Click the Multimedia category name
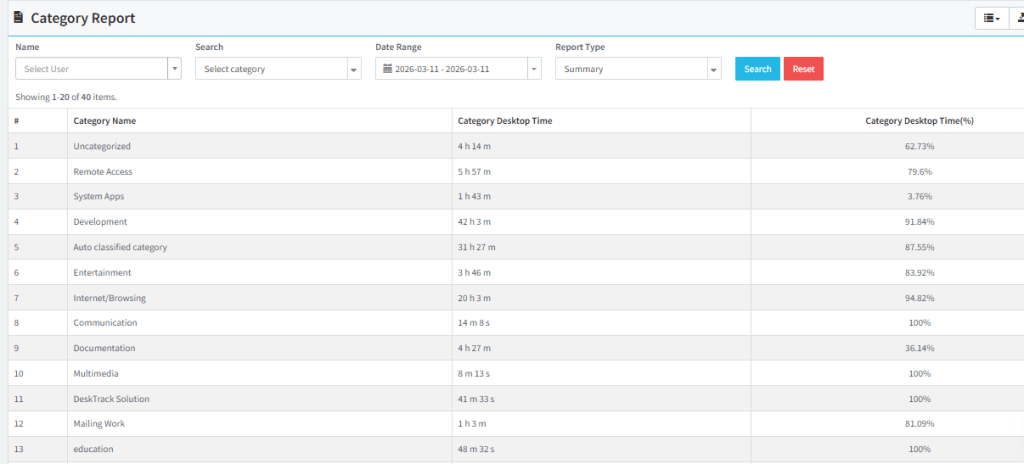Image resolution: width=1024 pixels, height=464 pixels. point(95,373)
